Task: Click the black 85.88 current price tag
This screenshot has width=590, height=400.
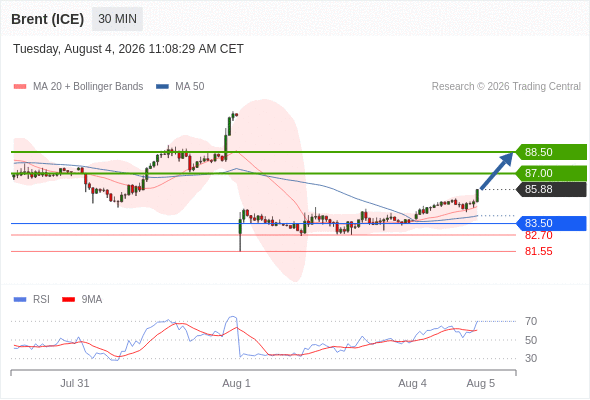Action: point(551,189)
